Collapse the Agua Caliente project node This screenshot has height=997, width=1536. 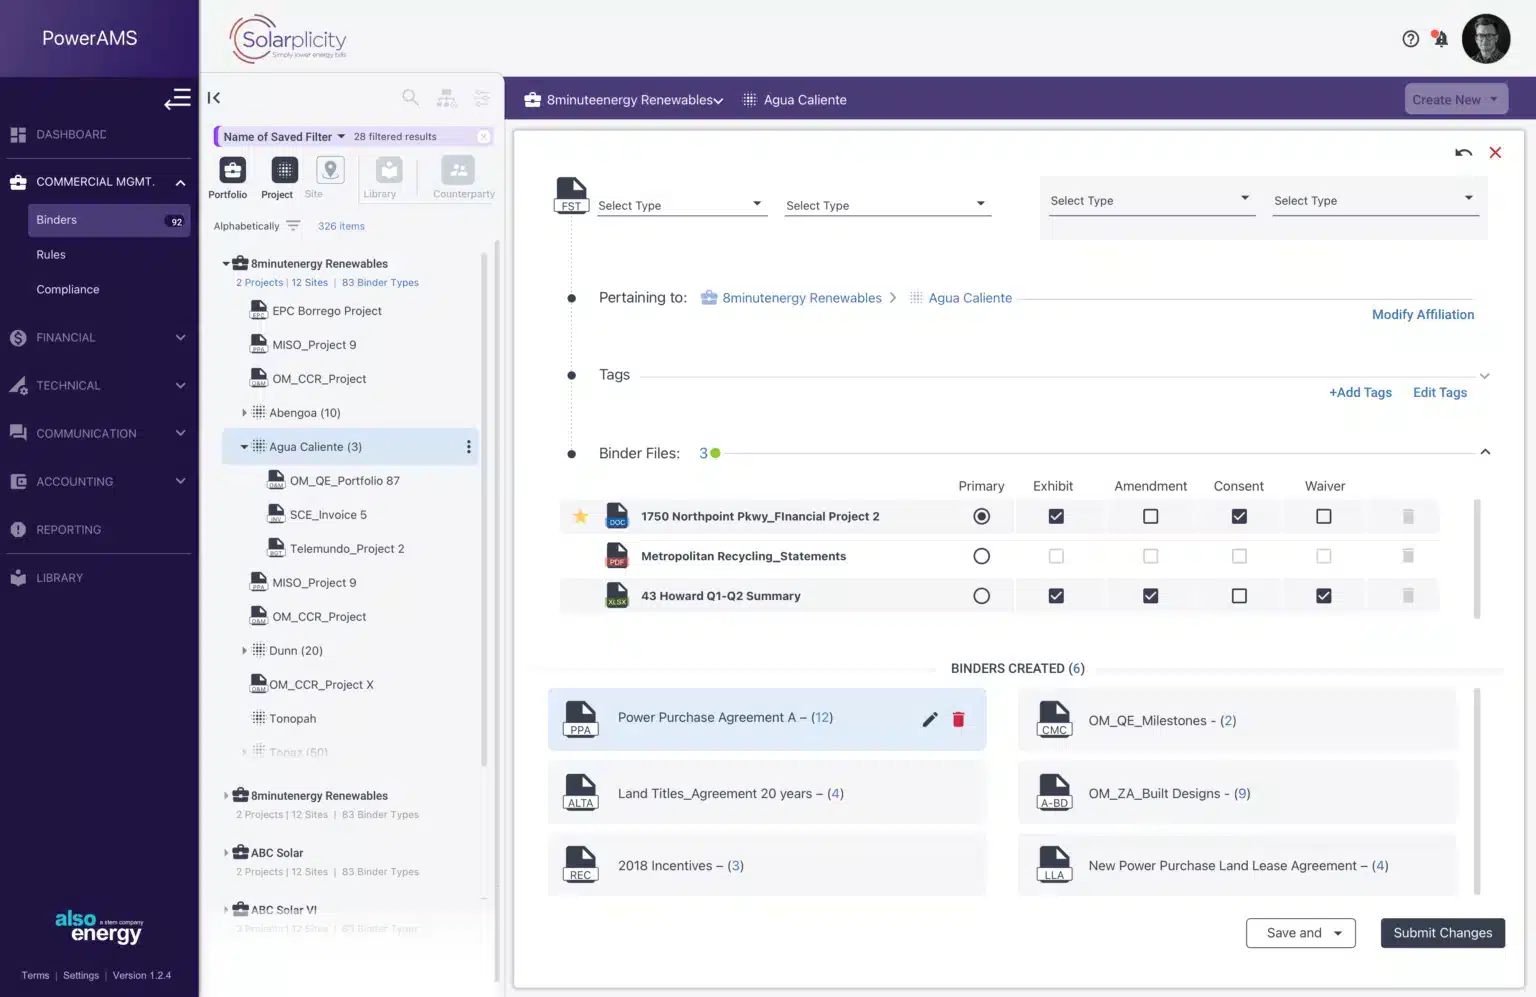[x=244, y=446]
